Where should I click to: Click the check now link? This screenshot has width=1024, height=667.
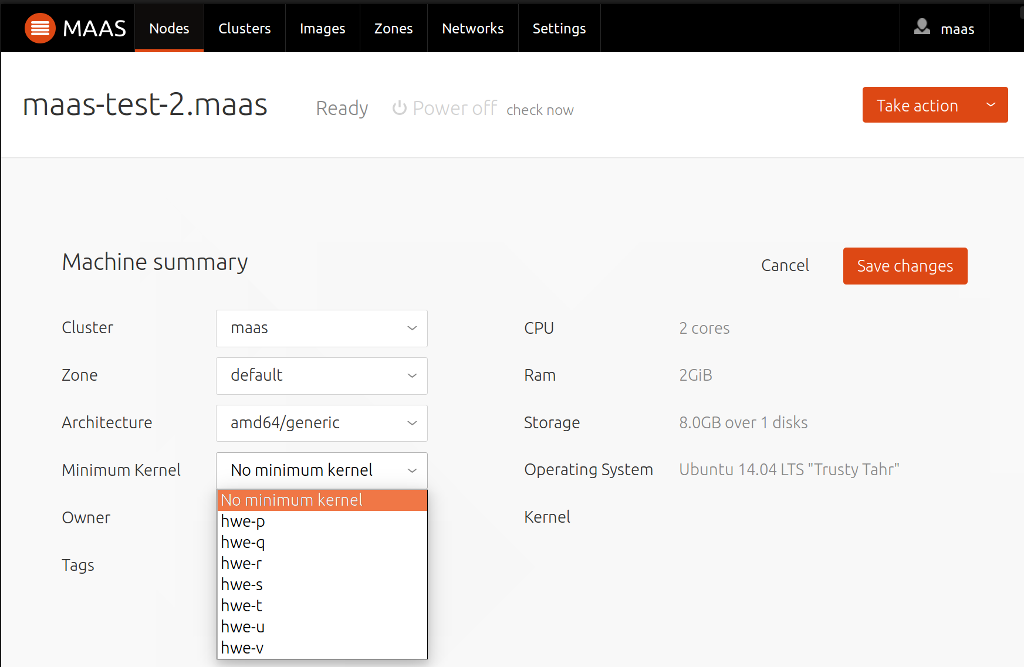coord(540,110)
